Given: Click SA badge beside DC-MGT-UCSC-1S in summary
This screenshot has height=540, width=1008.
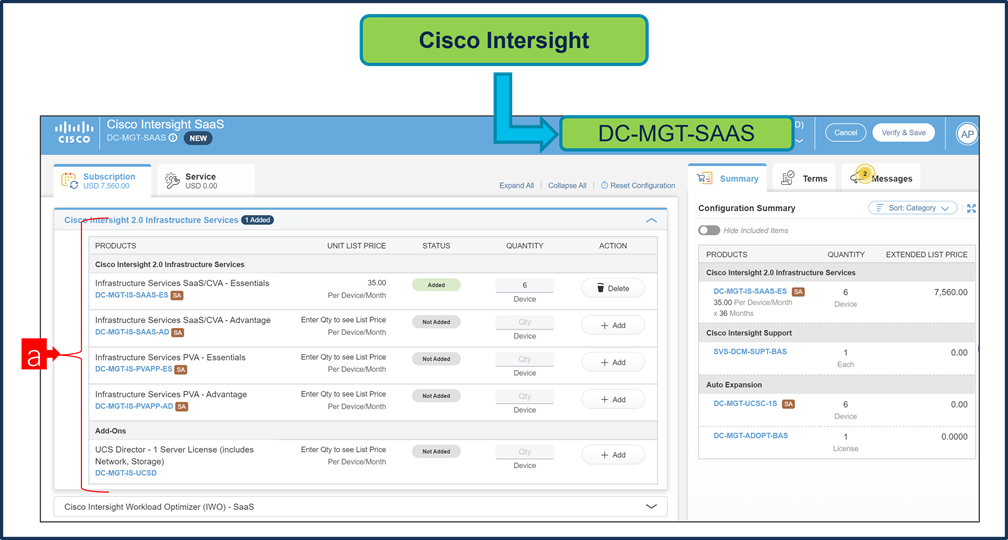Looking at the screenshot, I should coord(788,404).
